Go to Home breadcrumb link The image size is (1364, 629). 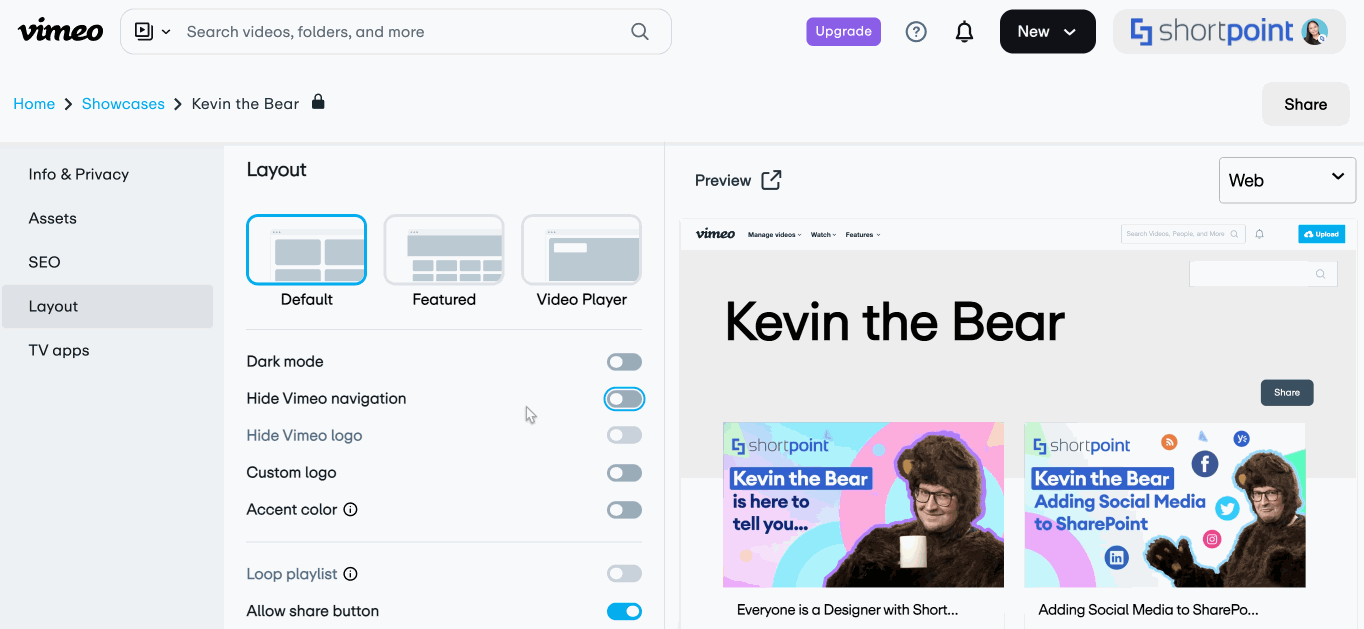click(34, 104)
